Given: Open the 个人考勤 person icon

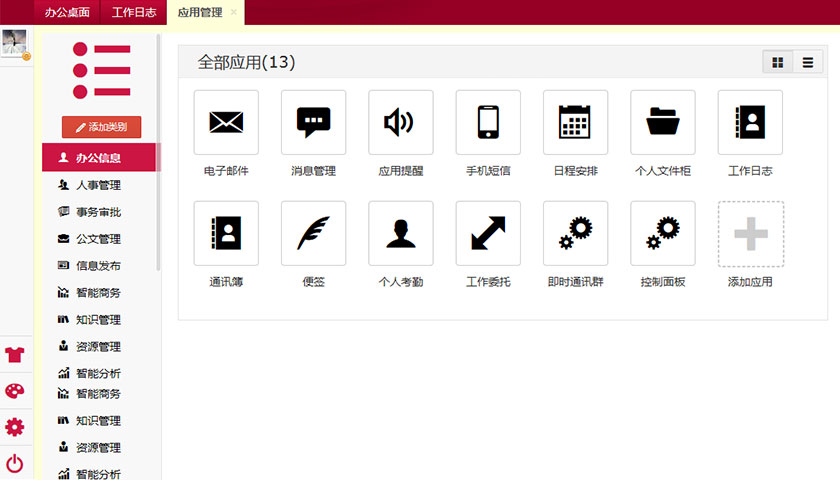Looking at the screenshot, I should (x=401, y=233).
